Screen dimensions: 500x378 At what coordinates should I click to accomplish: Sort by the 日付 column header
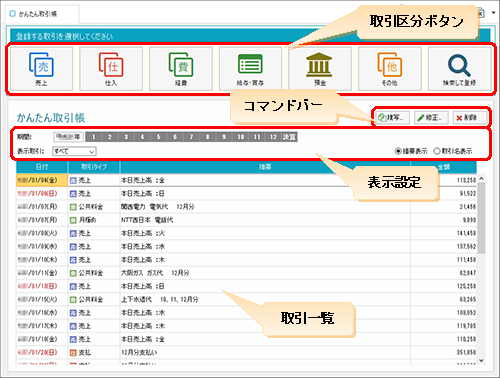42,167
